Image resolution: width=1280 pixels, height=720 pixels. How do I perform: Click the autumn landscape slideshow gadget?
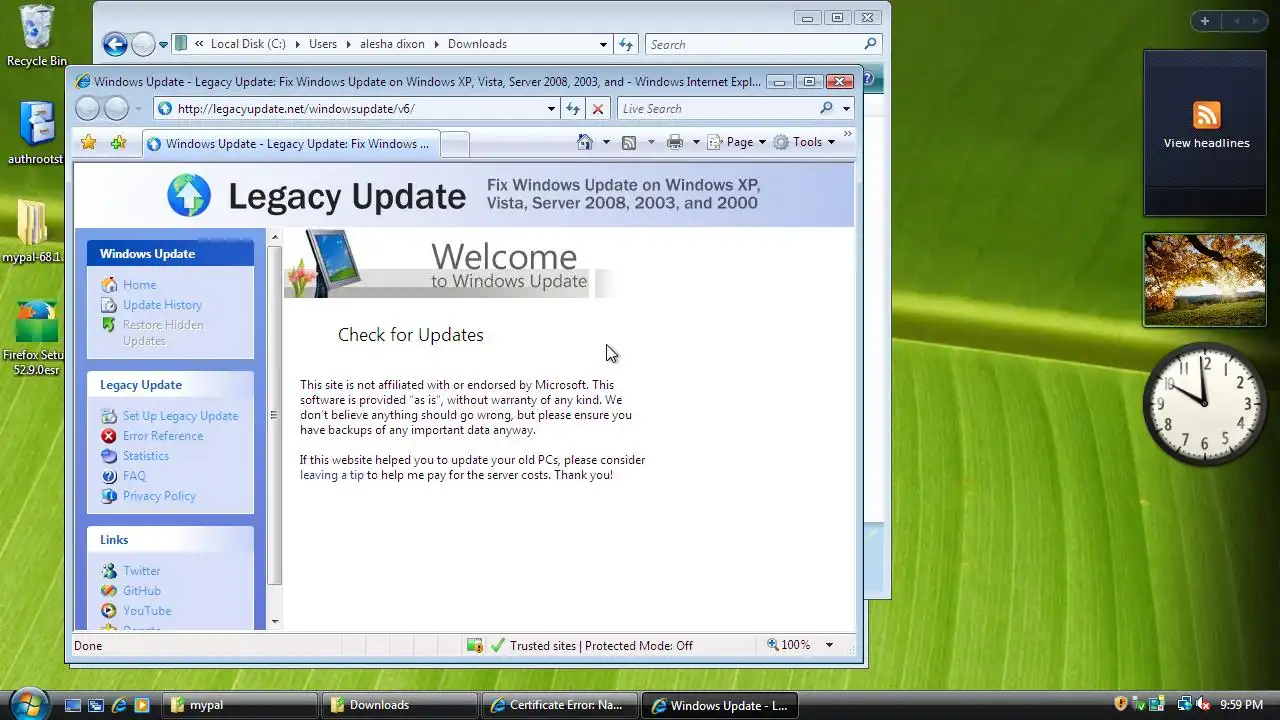1204,280
